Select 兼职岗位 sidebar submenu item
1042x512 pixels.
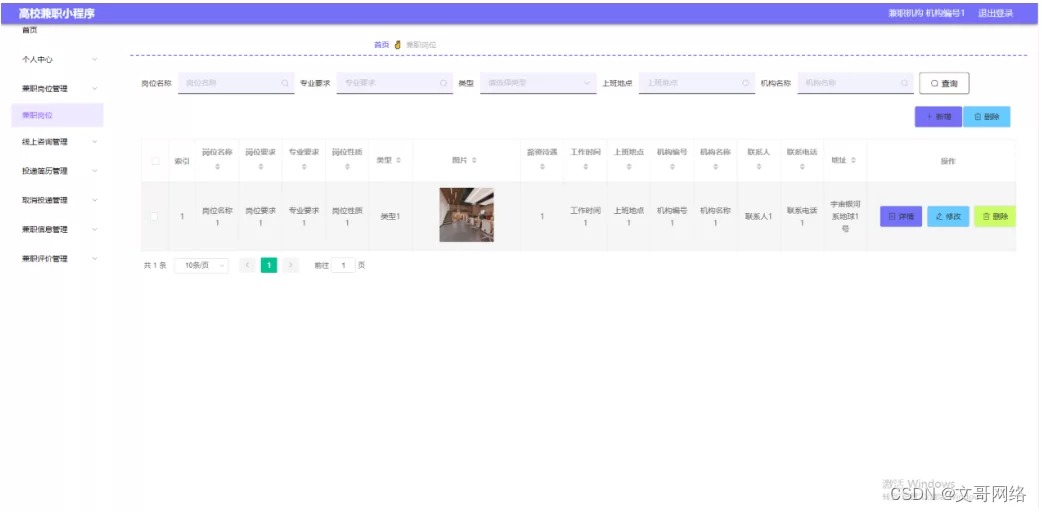coord(57,115)
